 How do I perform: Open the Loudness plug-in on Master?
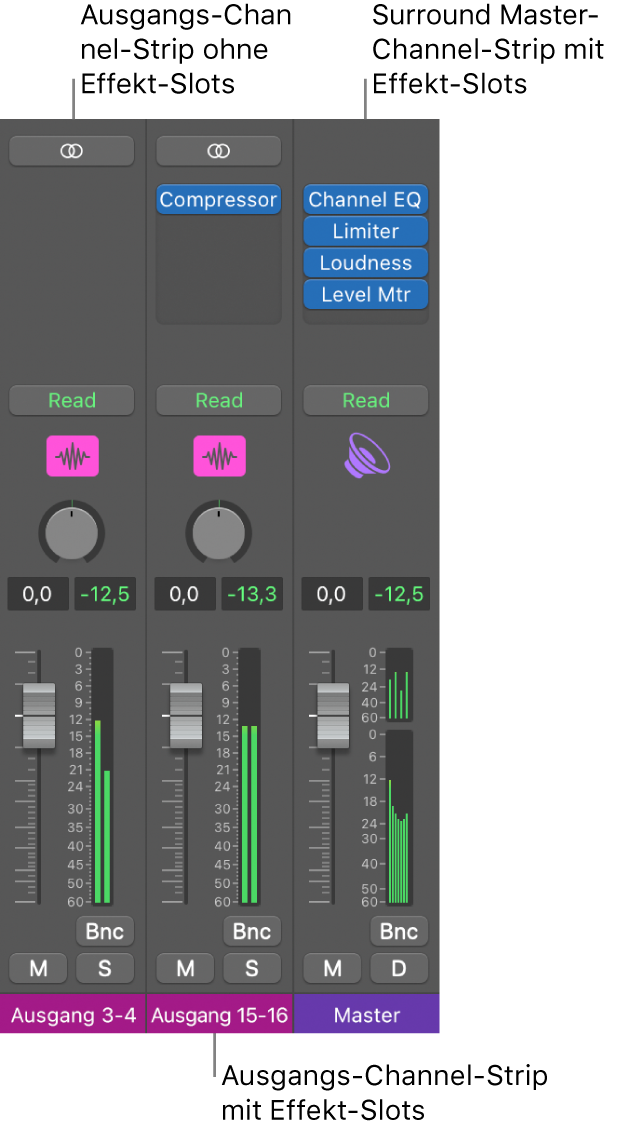[x=366, y=263]
